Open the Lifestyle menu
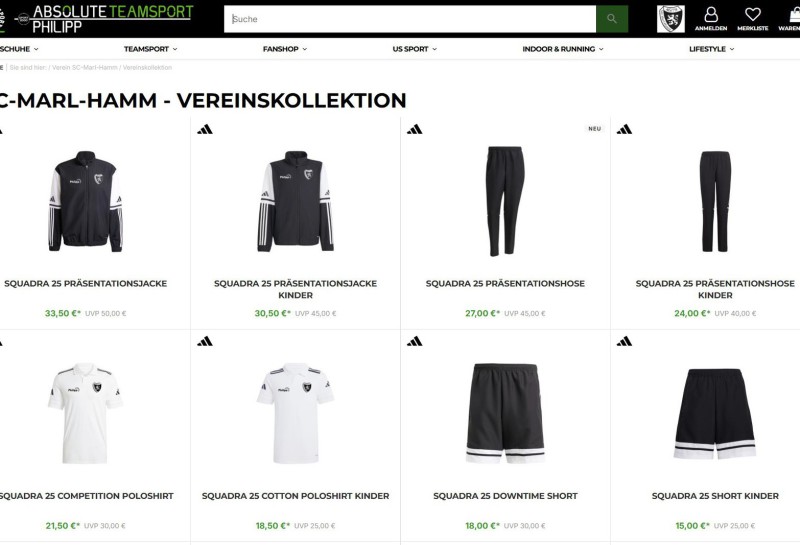Image resolution: width=800 pixels, height=545 pixels. point(712,49)
